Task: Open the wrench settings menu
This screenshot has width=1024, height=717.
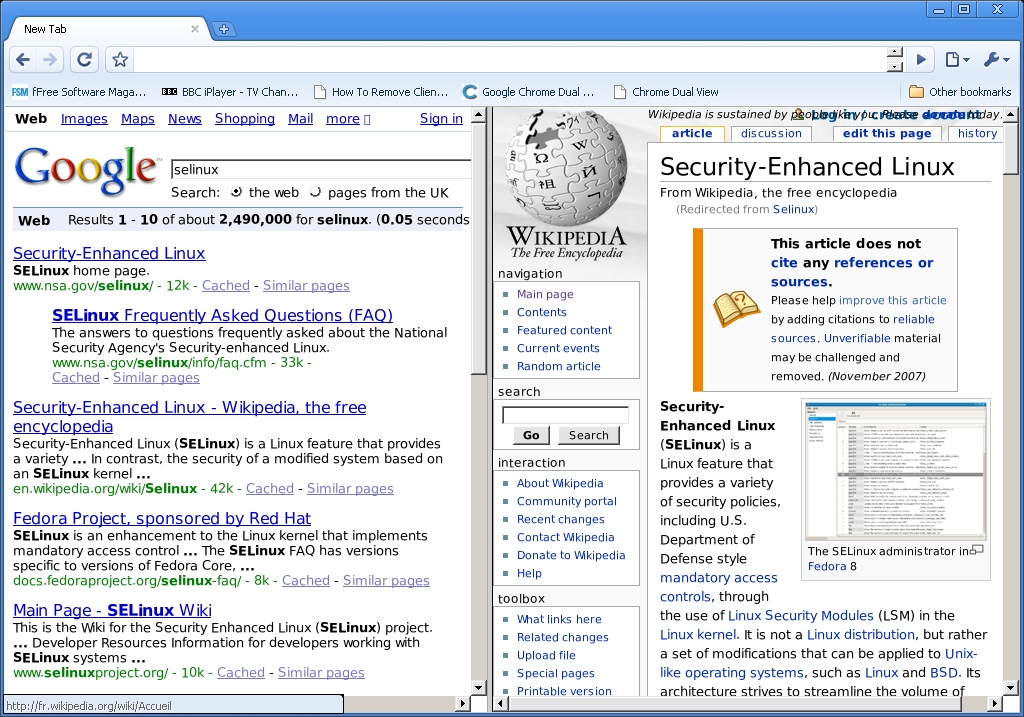Action: (x=997, y=60)
